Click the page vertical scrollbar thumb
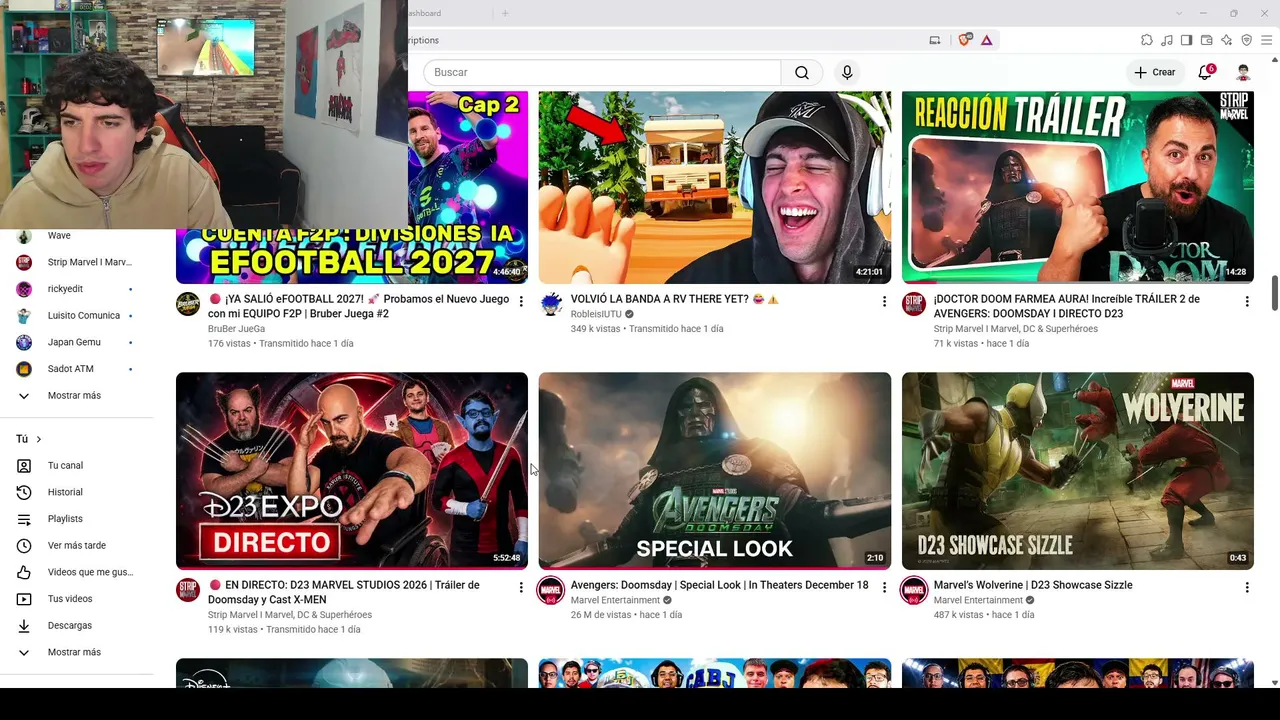The width and height of the screenshot is (1280, 720). (x=1274, y=294)
